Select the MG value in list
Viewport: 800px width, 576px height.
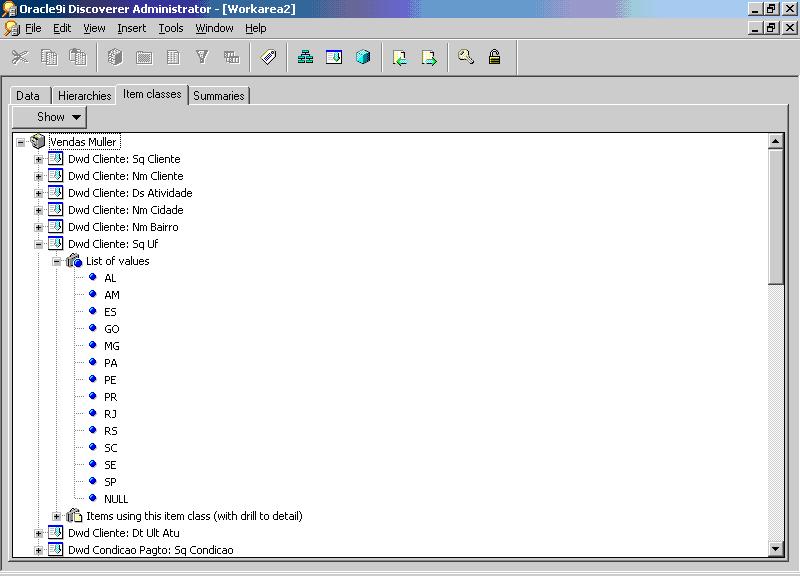point(111,346)
